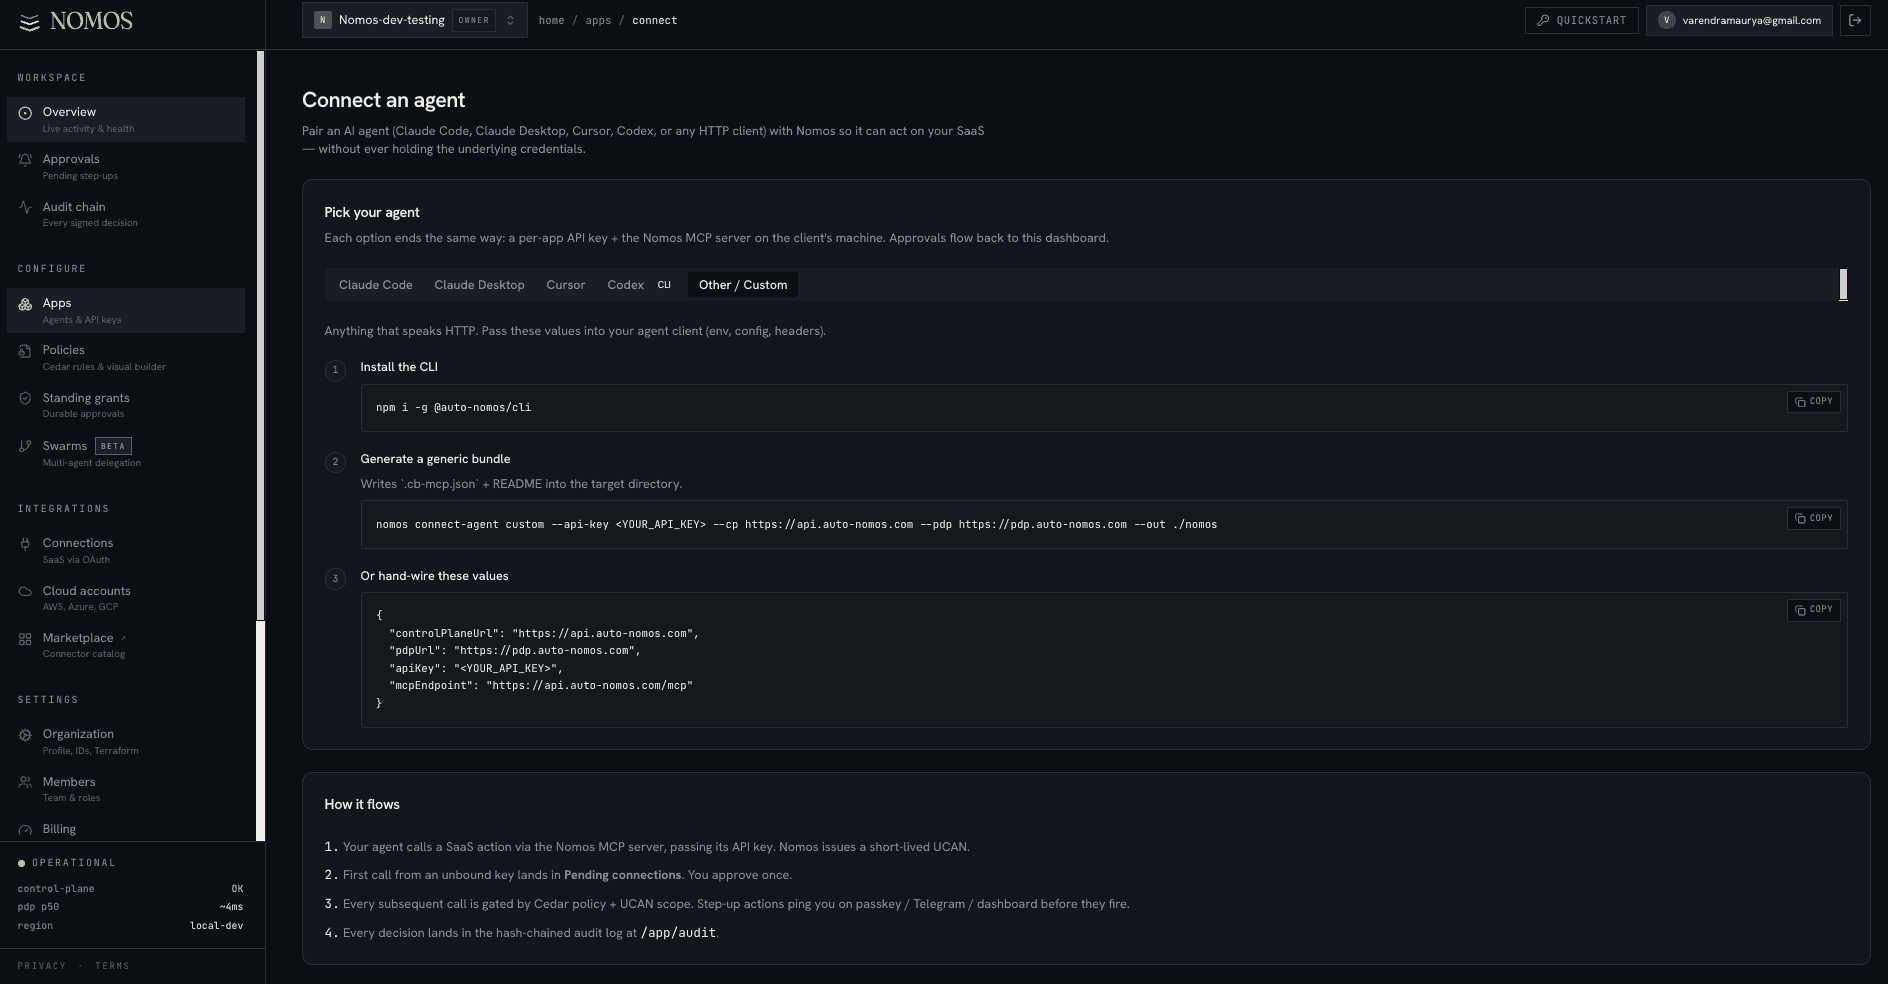Open Overview in the sidebar
Image resolution: width=1888 pixels, height=984 pixels.
[x=126, y=119]
